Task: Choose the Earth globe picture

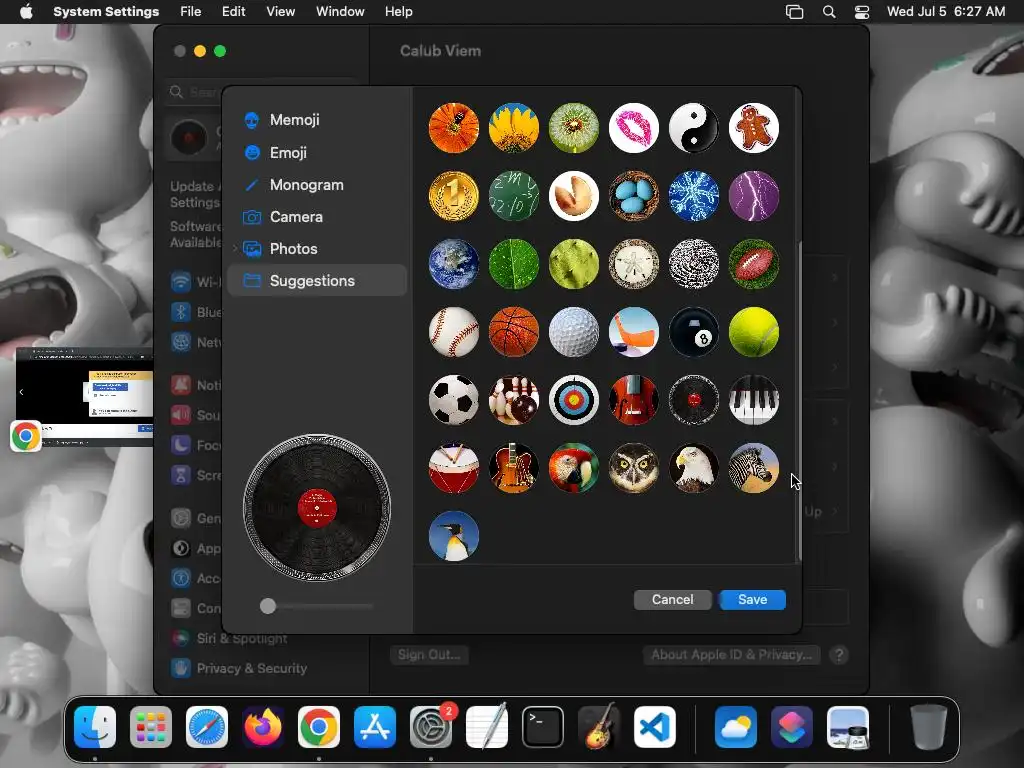Action: (454, 264)
